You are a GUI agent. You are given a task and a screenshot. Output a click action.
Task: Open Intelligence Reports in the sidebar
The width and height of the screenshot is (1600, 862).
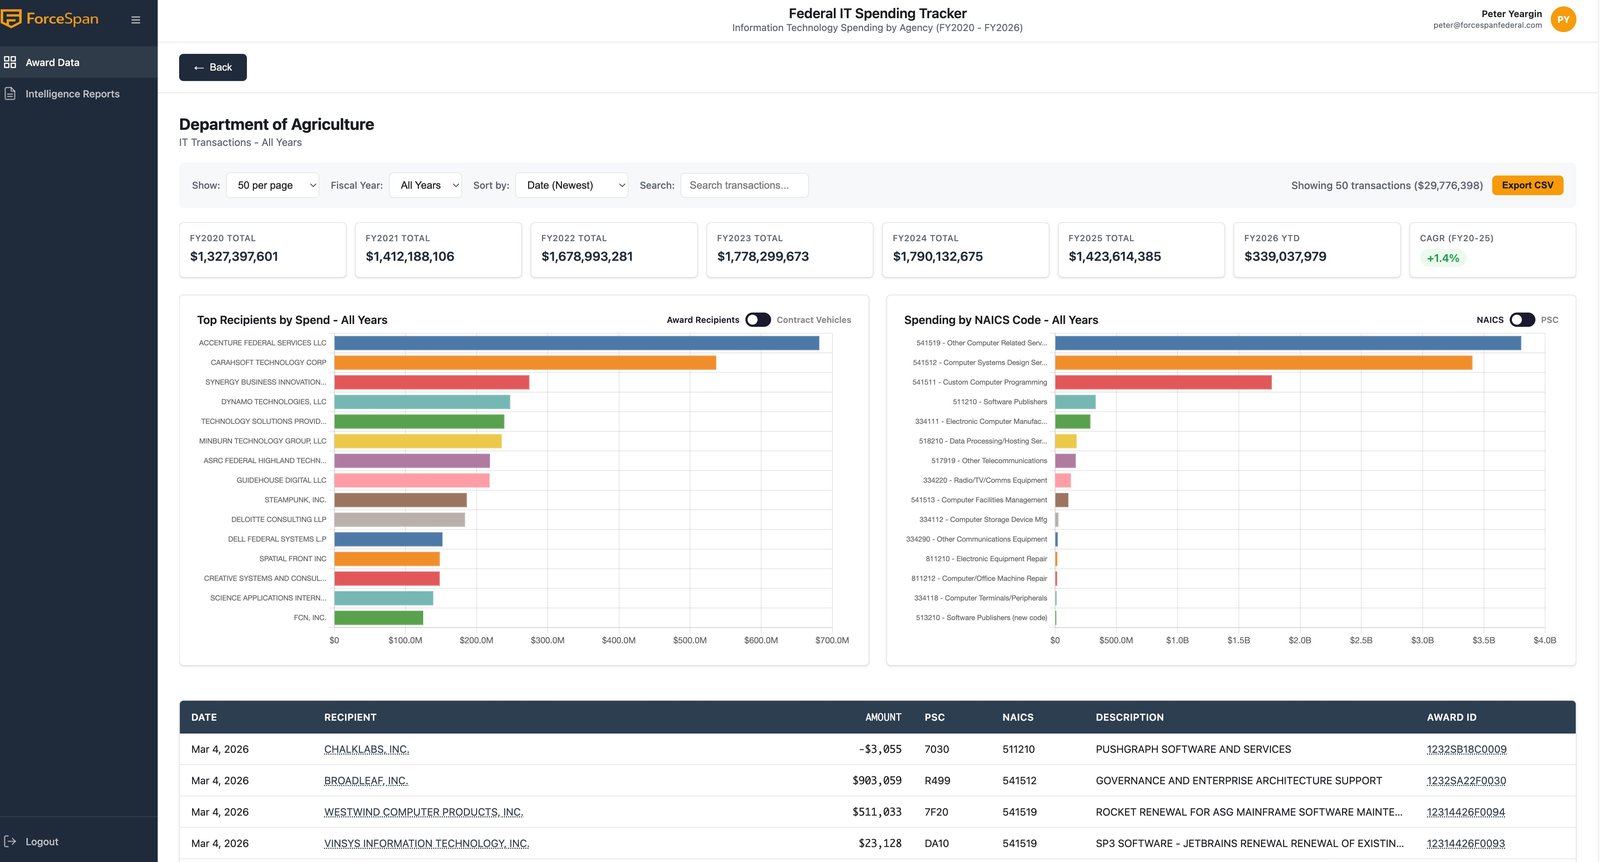pyautogui.click(x=79, y=94)
